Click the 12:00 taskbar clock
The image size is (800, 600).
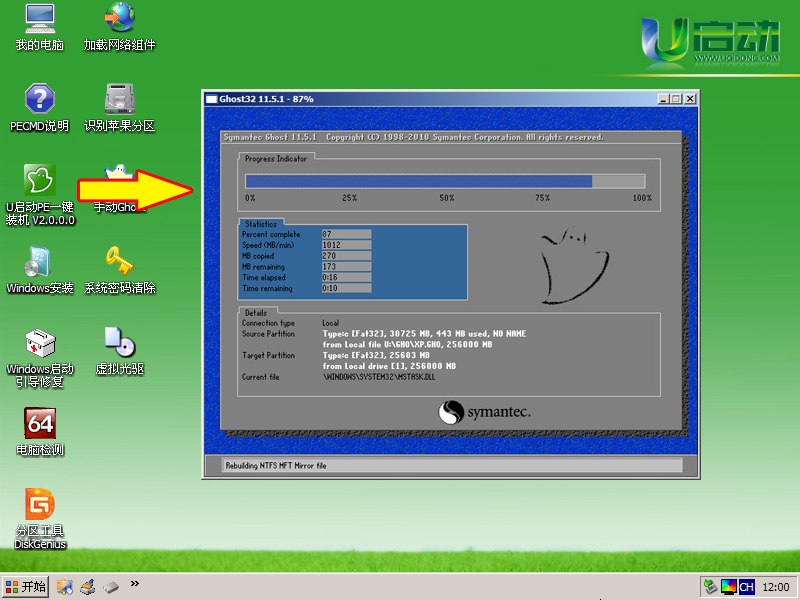click(x=776, y=587)
